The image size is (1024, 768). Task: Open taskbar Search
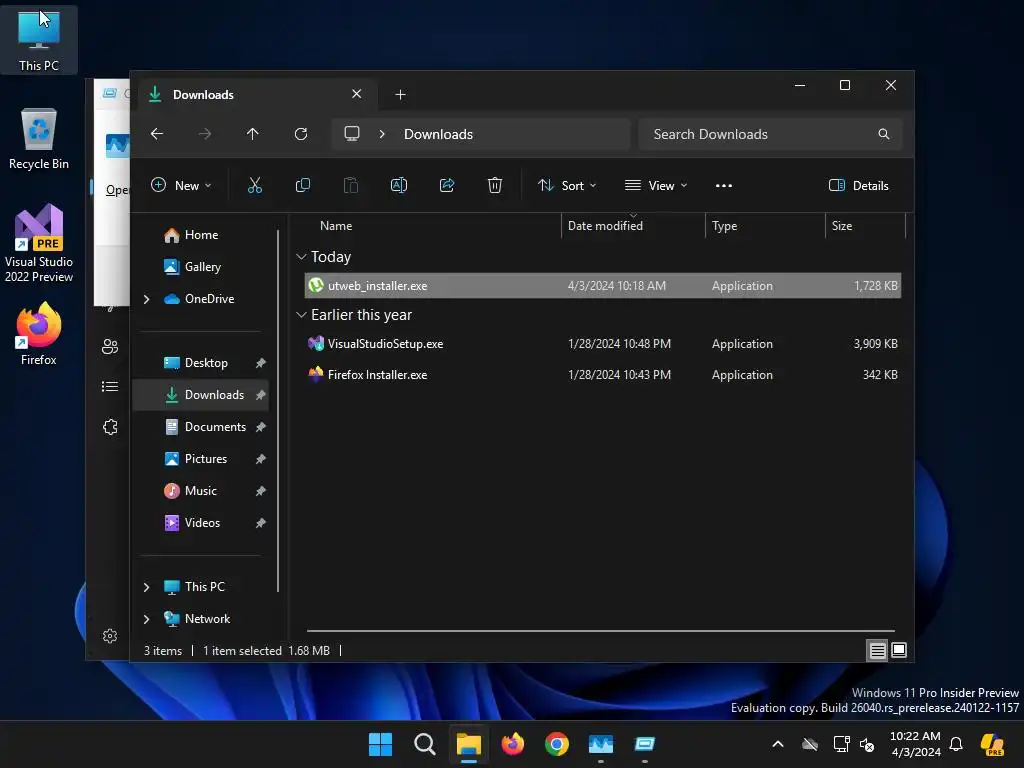click(x=424, y=744)
